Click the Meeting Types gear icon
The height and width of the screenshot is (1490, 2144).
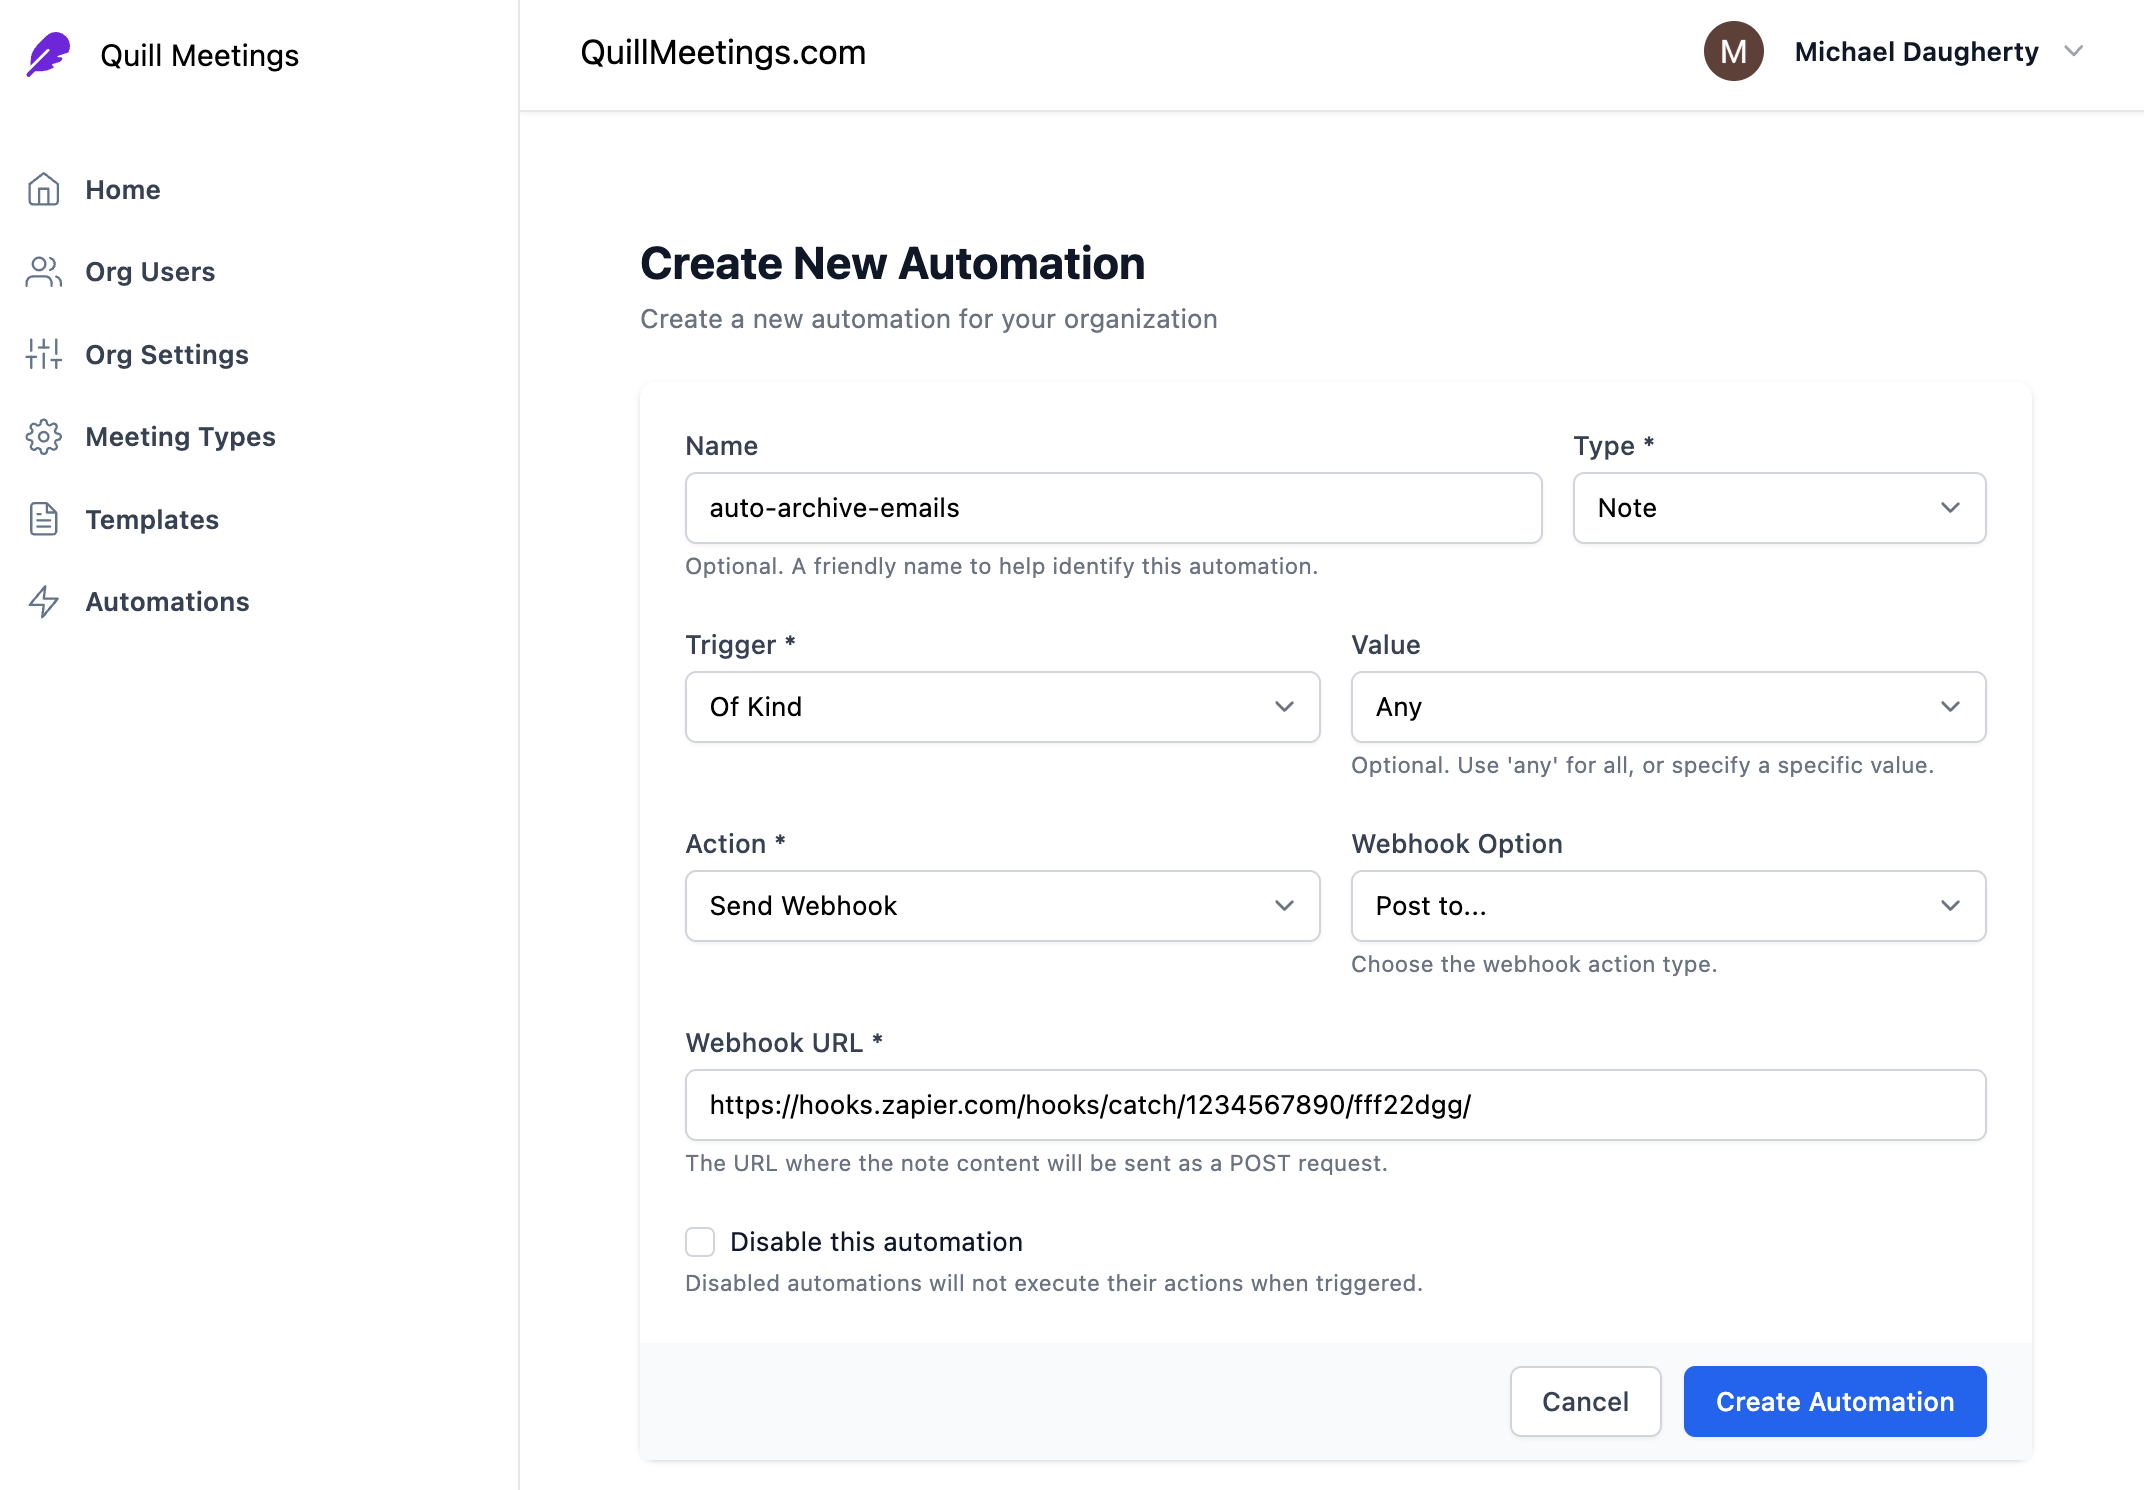click(43, 436)
